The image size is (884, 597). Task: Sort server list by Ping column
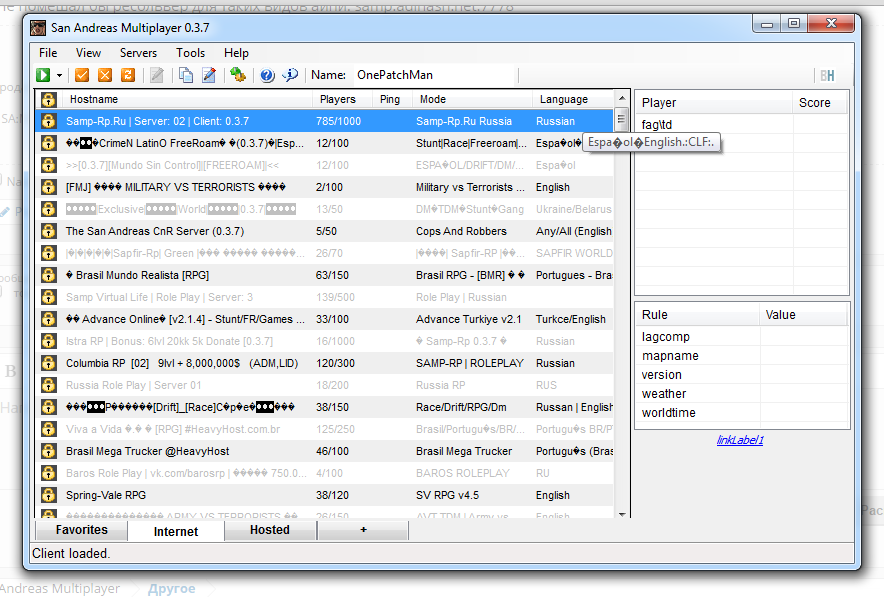click(392, 99)
